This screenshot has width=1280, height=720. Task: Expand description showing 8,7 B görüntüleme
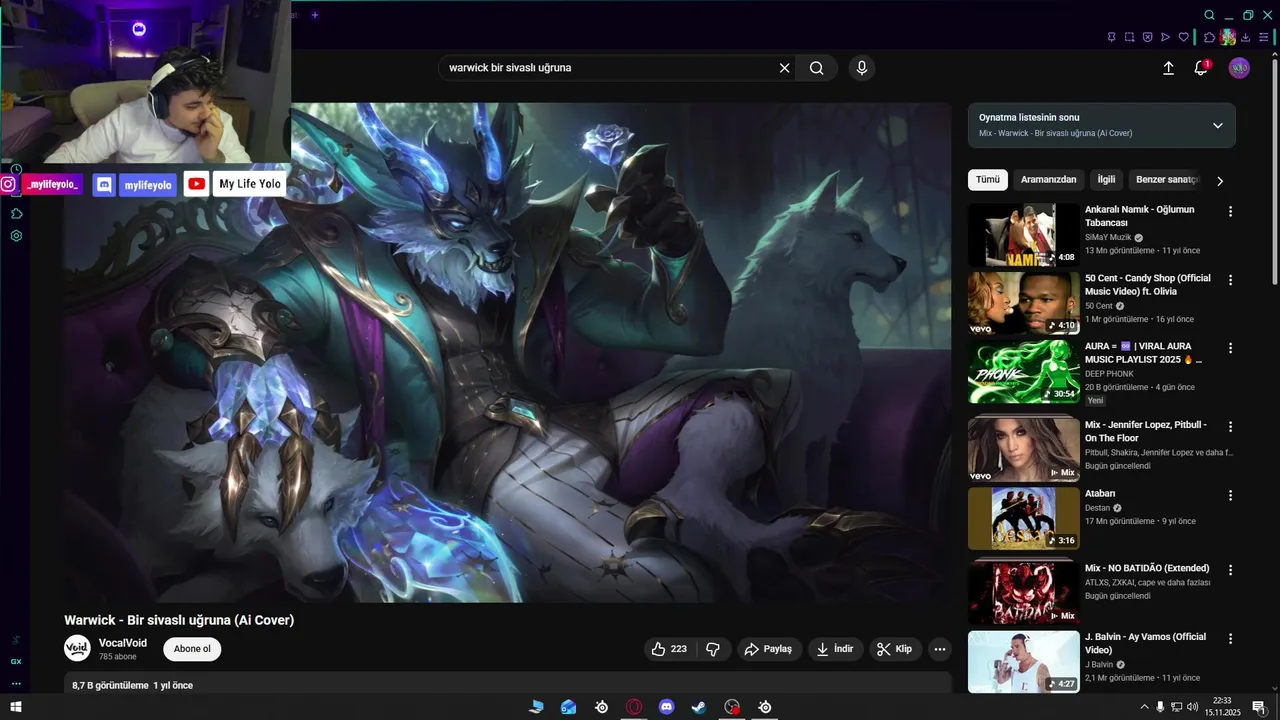click(508, 685)
